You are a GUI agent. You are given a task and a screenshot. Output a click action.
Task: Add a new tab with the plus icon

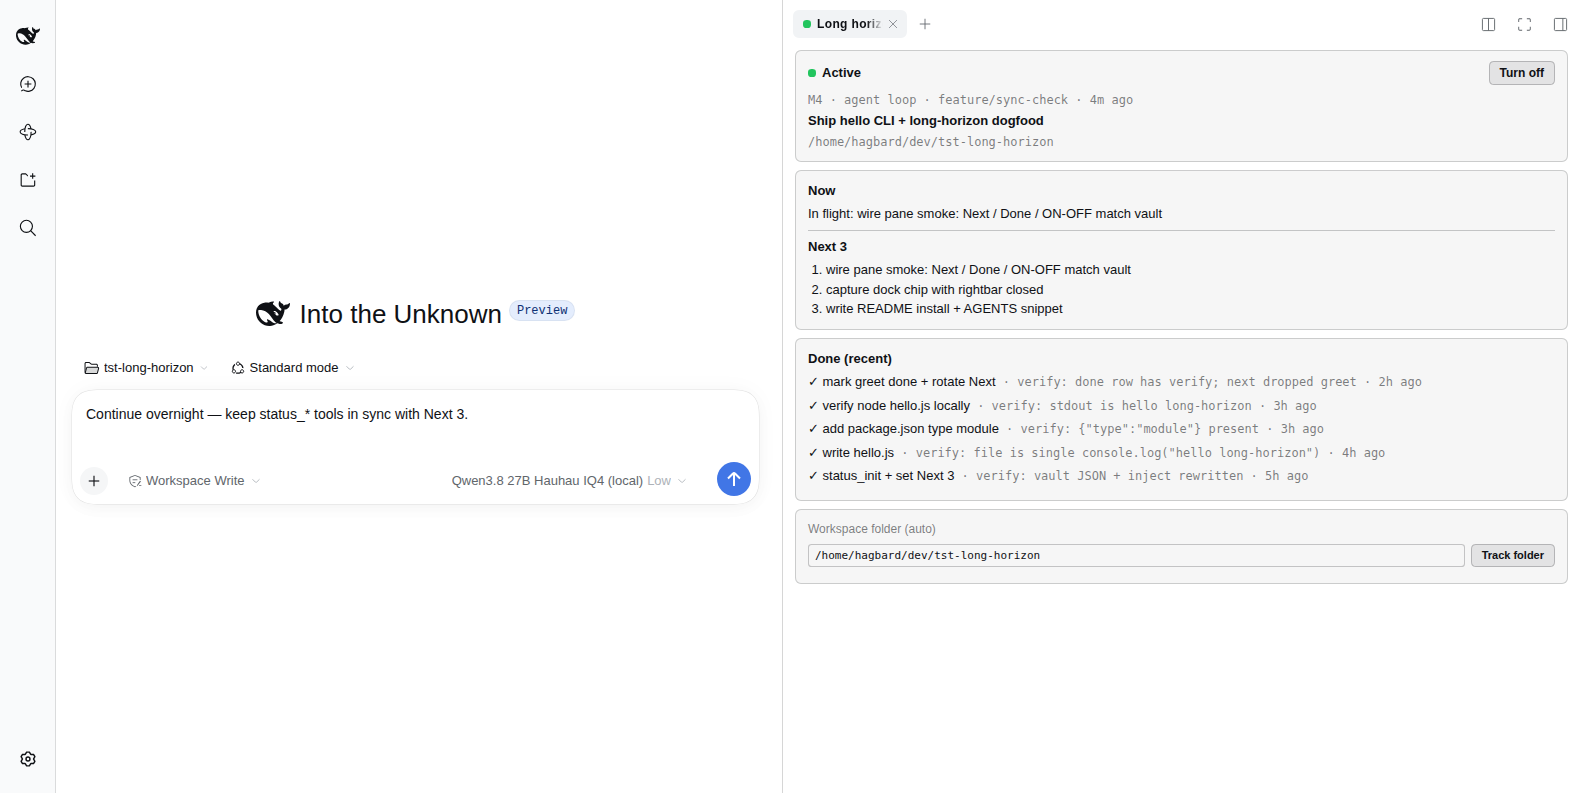click(x=925, y=24)
